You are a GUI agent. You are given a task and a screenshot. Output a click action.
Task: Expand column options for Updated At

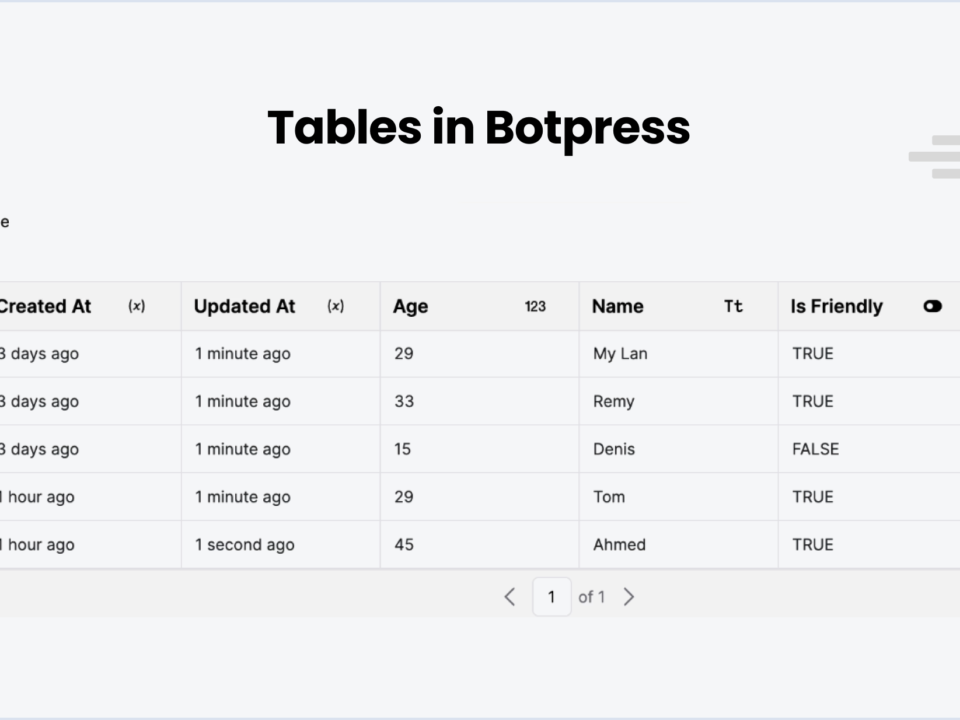244,306
